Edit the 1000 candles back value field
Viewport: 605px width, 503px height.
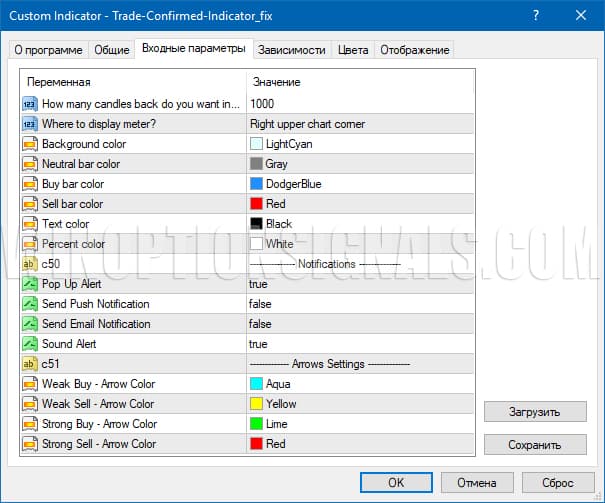[264, 104]
